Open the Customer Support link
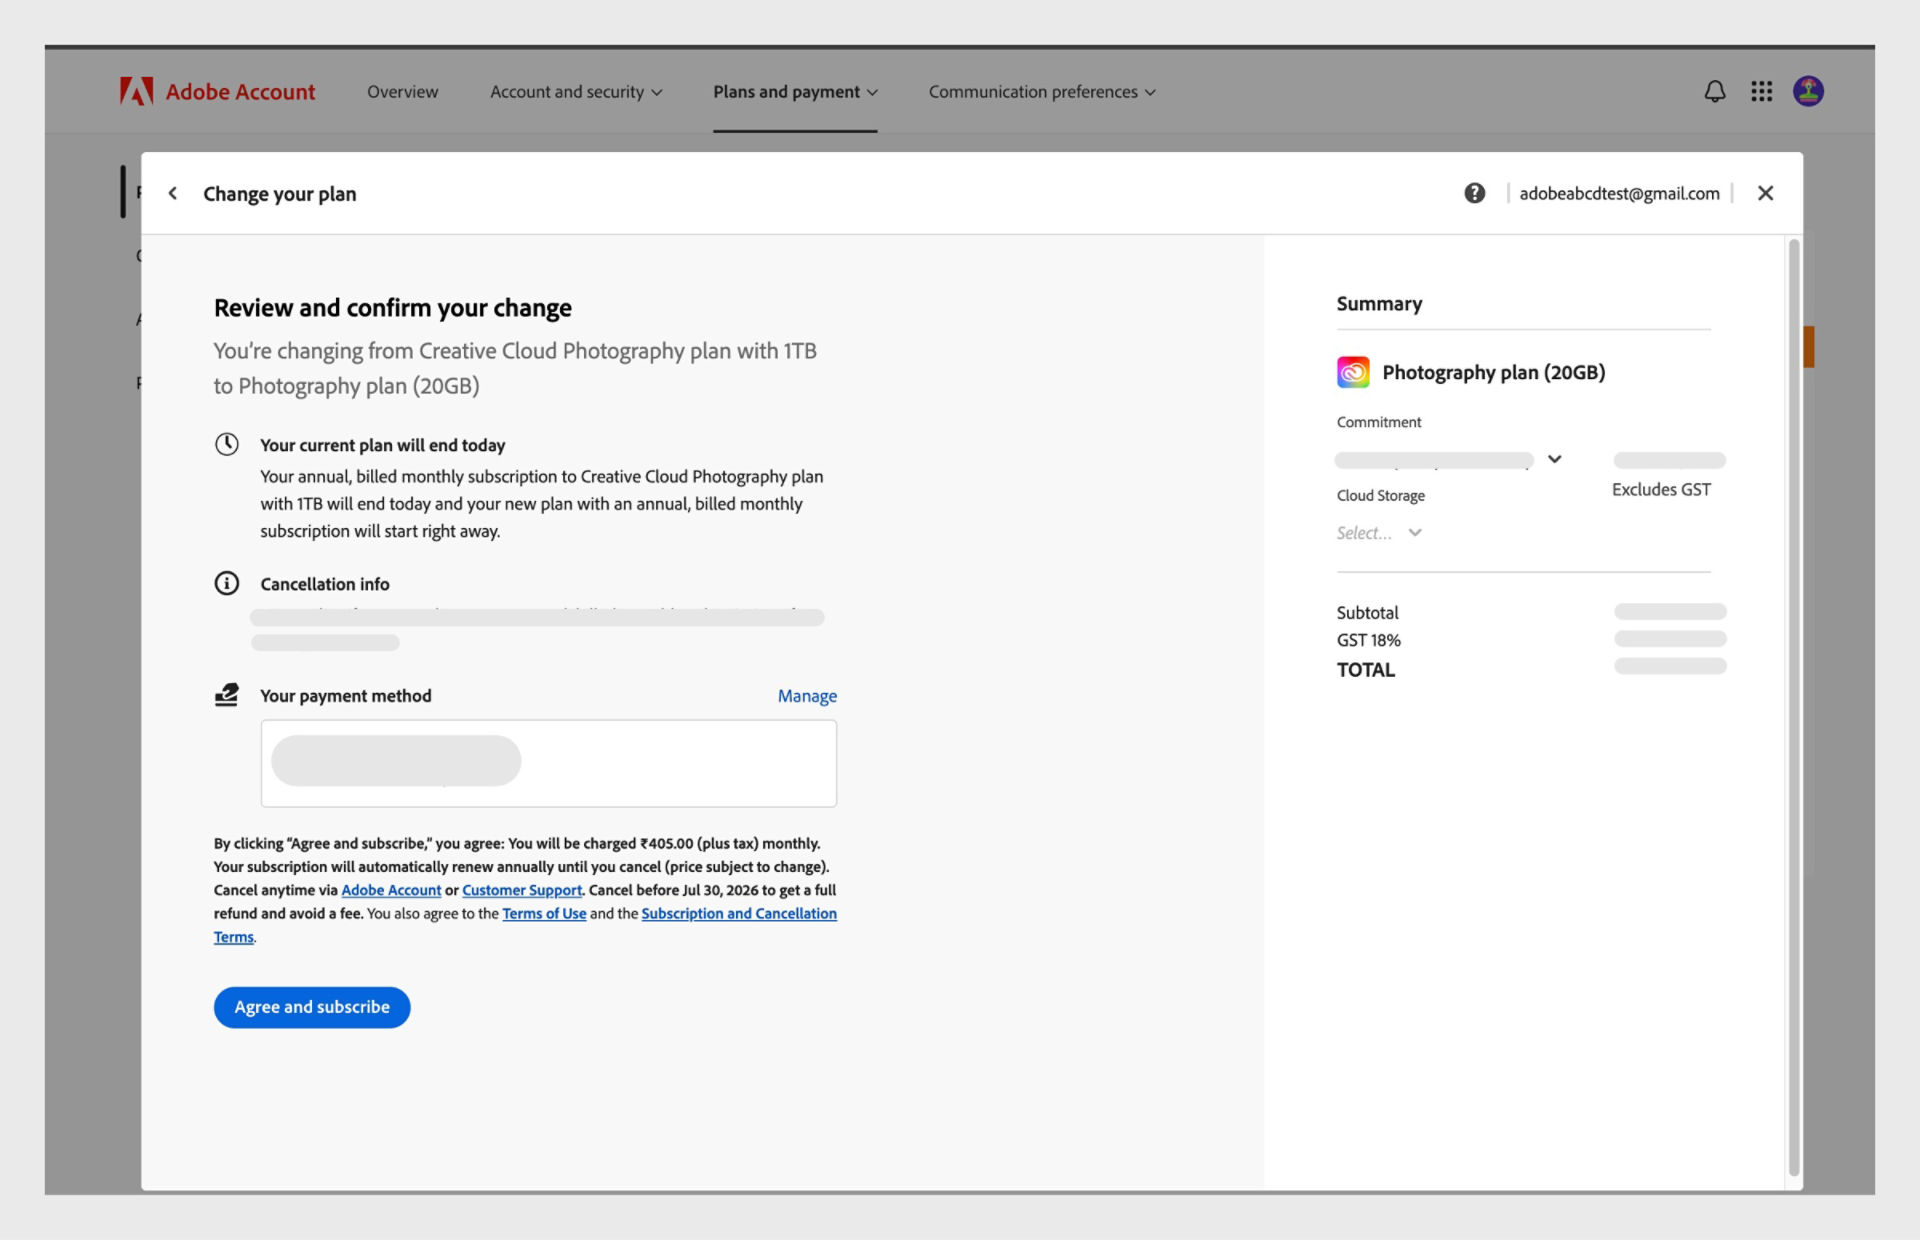 (522, 890)
